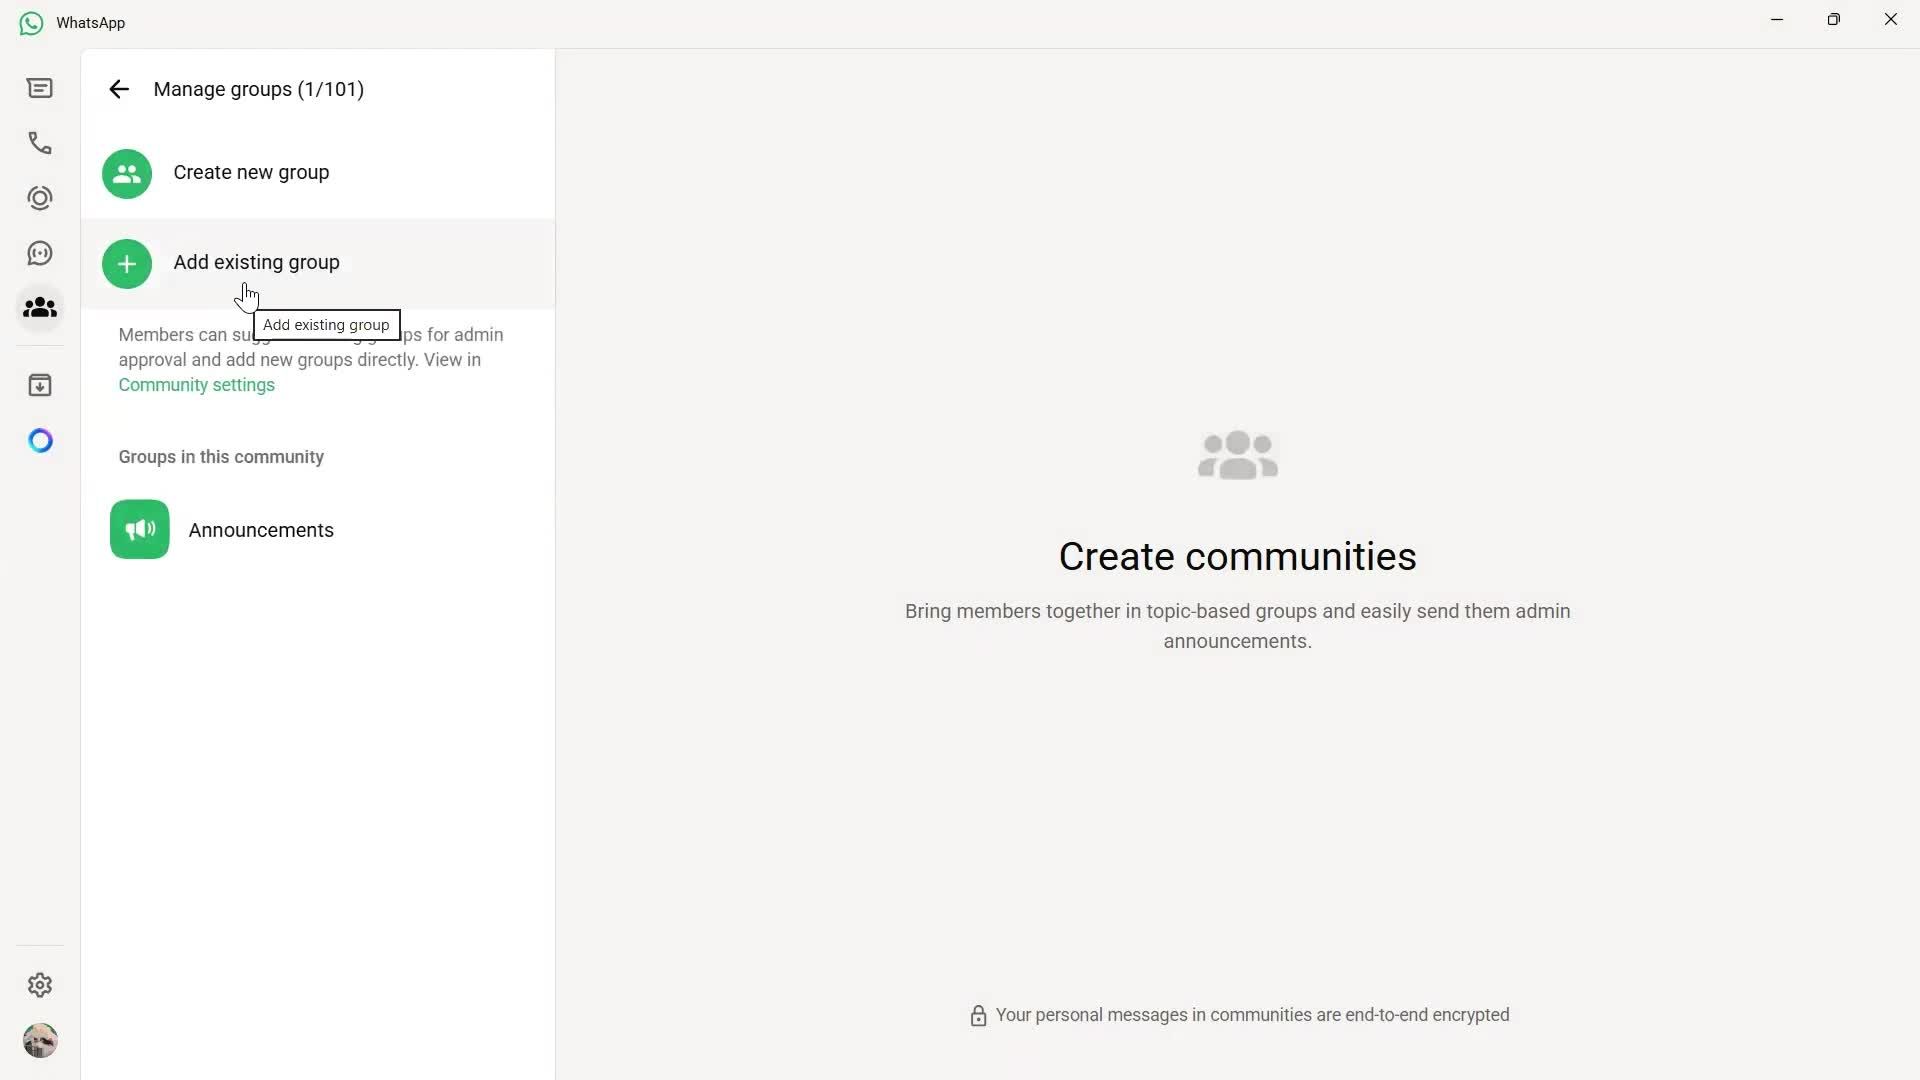This screenshot has width=1920, height=1080.
Task: Open Channels from the sidebar
Action: click(39, 253)
